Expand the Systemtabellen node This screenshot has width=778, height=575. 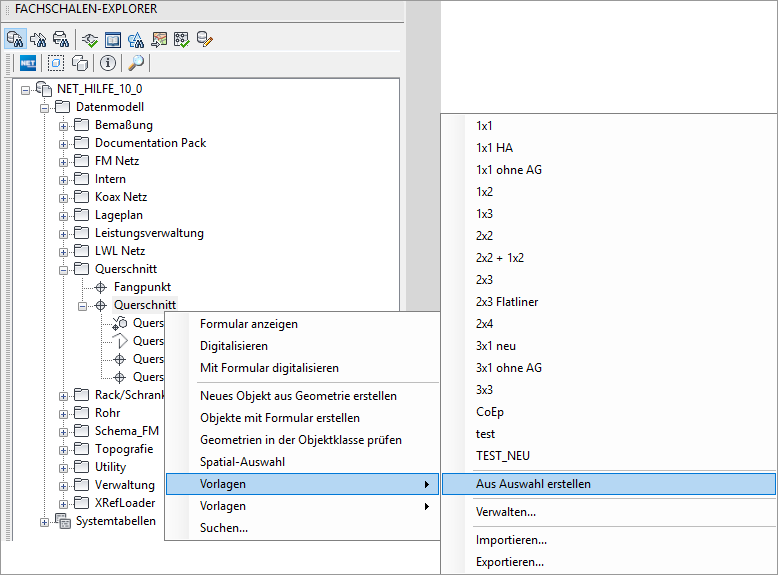pos(45,521)
